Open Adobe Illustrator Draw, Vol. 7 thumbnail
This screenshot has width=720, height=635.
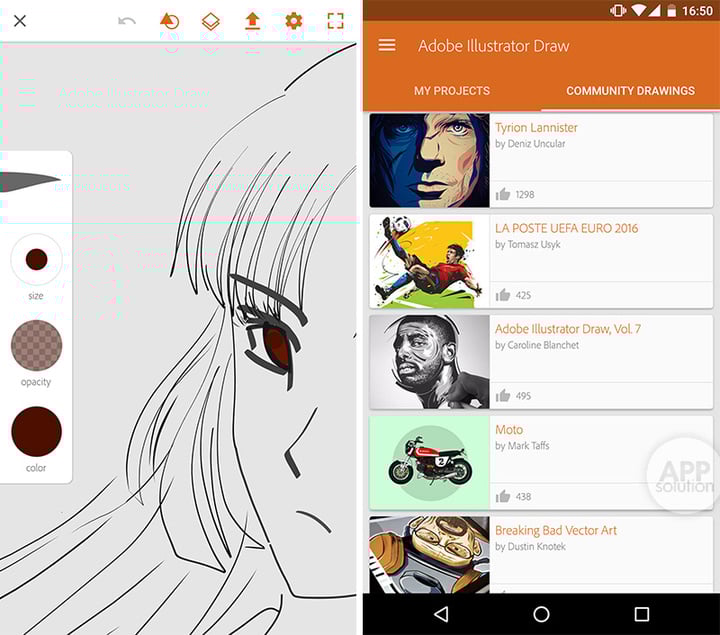429,362
